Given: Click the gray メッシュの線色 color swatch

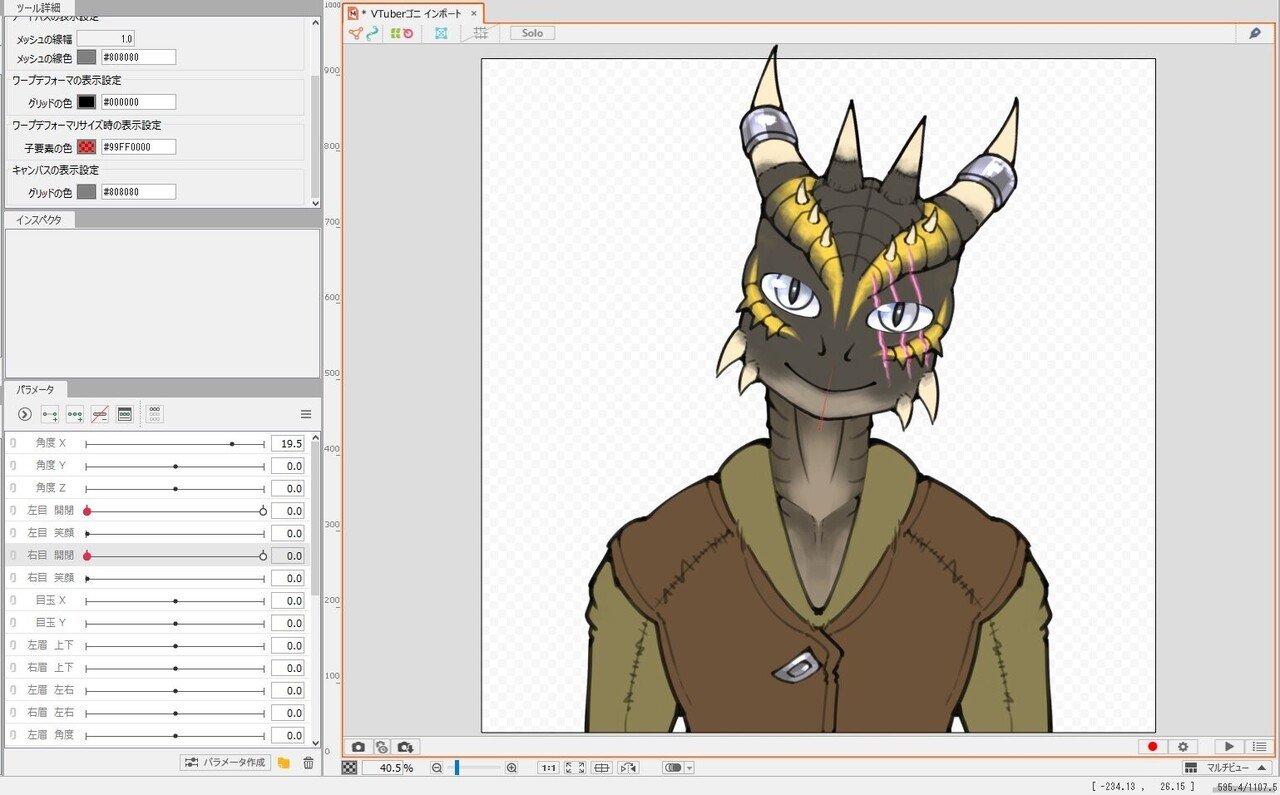Looking at the screenshot, I should point(87,57).
